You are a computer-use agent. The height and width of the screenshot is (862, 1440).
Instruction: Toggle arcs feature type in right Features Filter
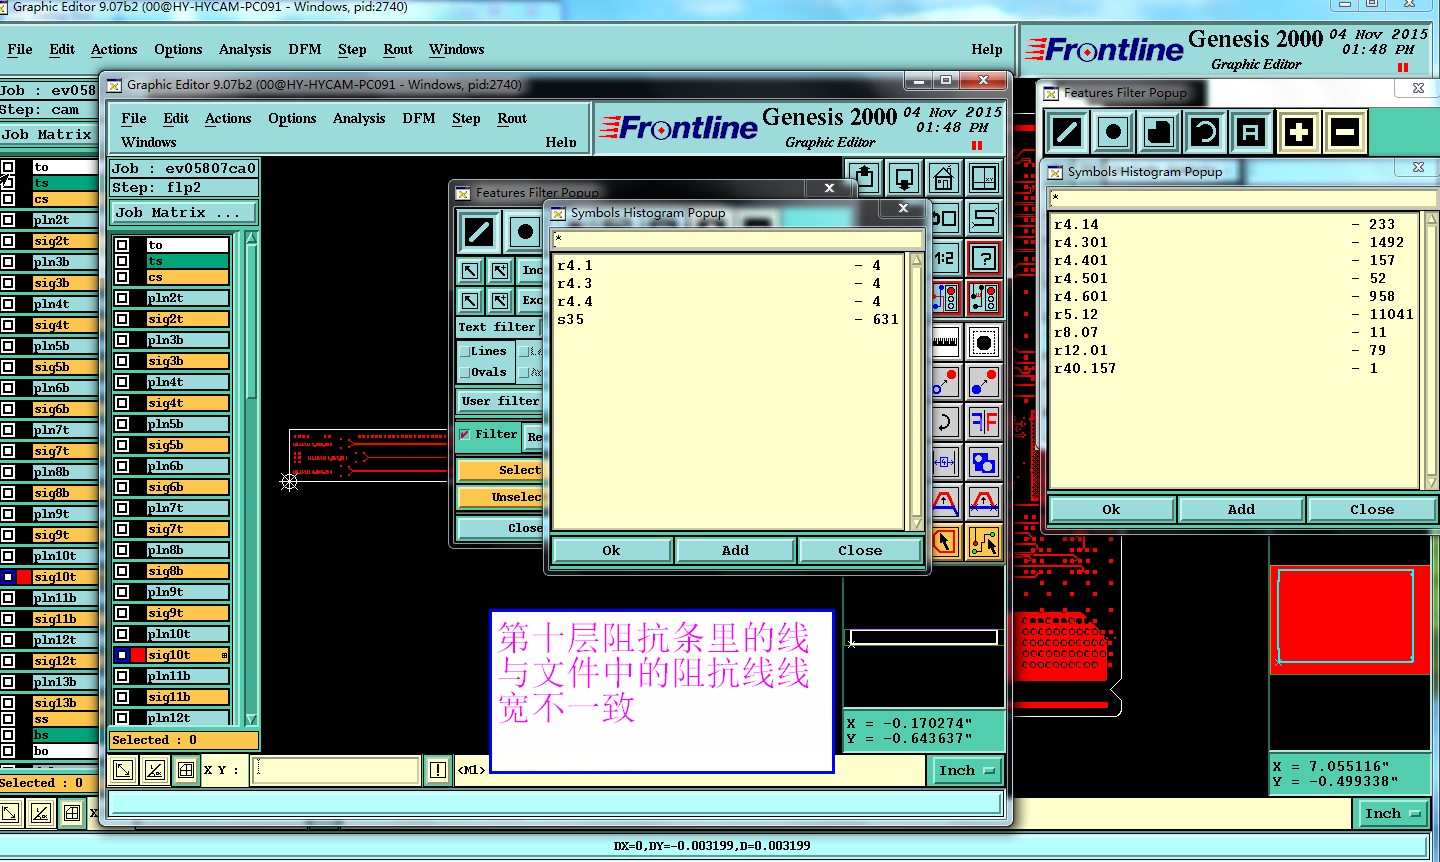(x=1205, y=132)
